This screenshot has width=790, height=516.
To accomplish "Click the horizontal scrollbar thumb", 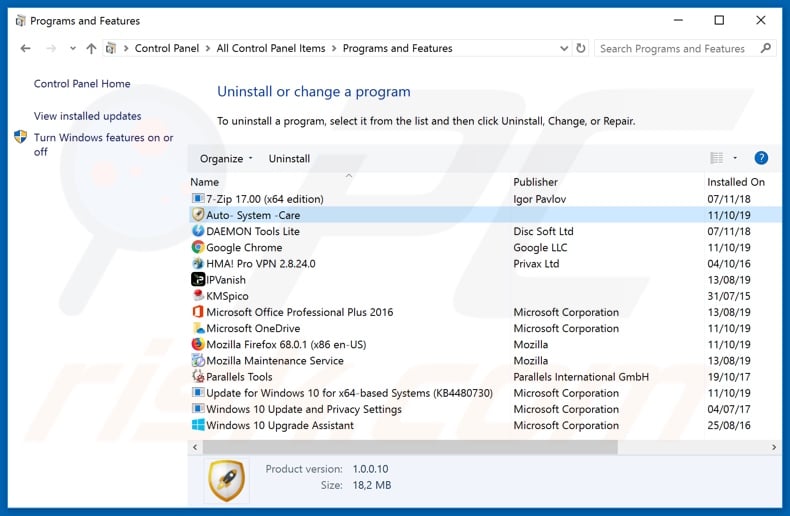I will coord(410,447).
